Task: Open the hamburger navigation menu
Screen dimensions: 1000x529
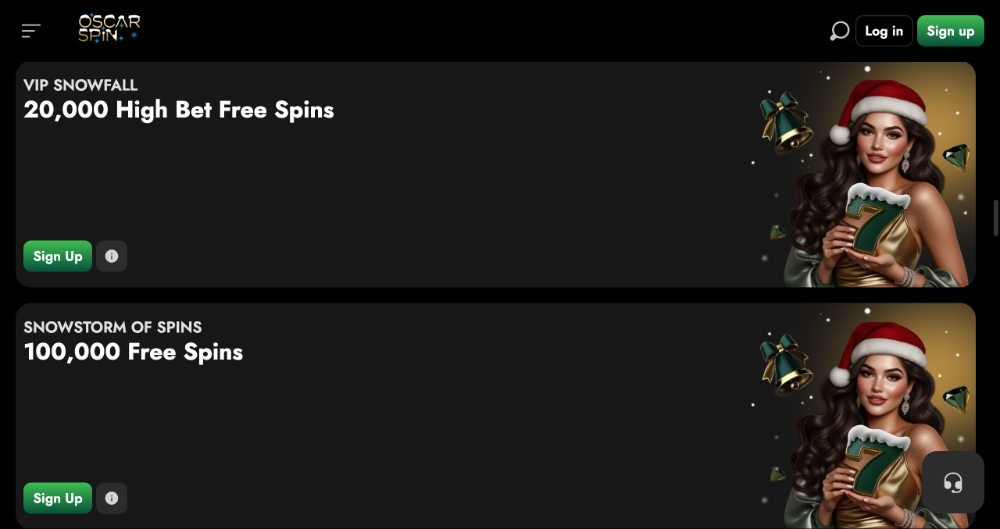Action: 31,31
